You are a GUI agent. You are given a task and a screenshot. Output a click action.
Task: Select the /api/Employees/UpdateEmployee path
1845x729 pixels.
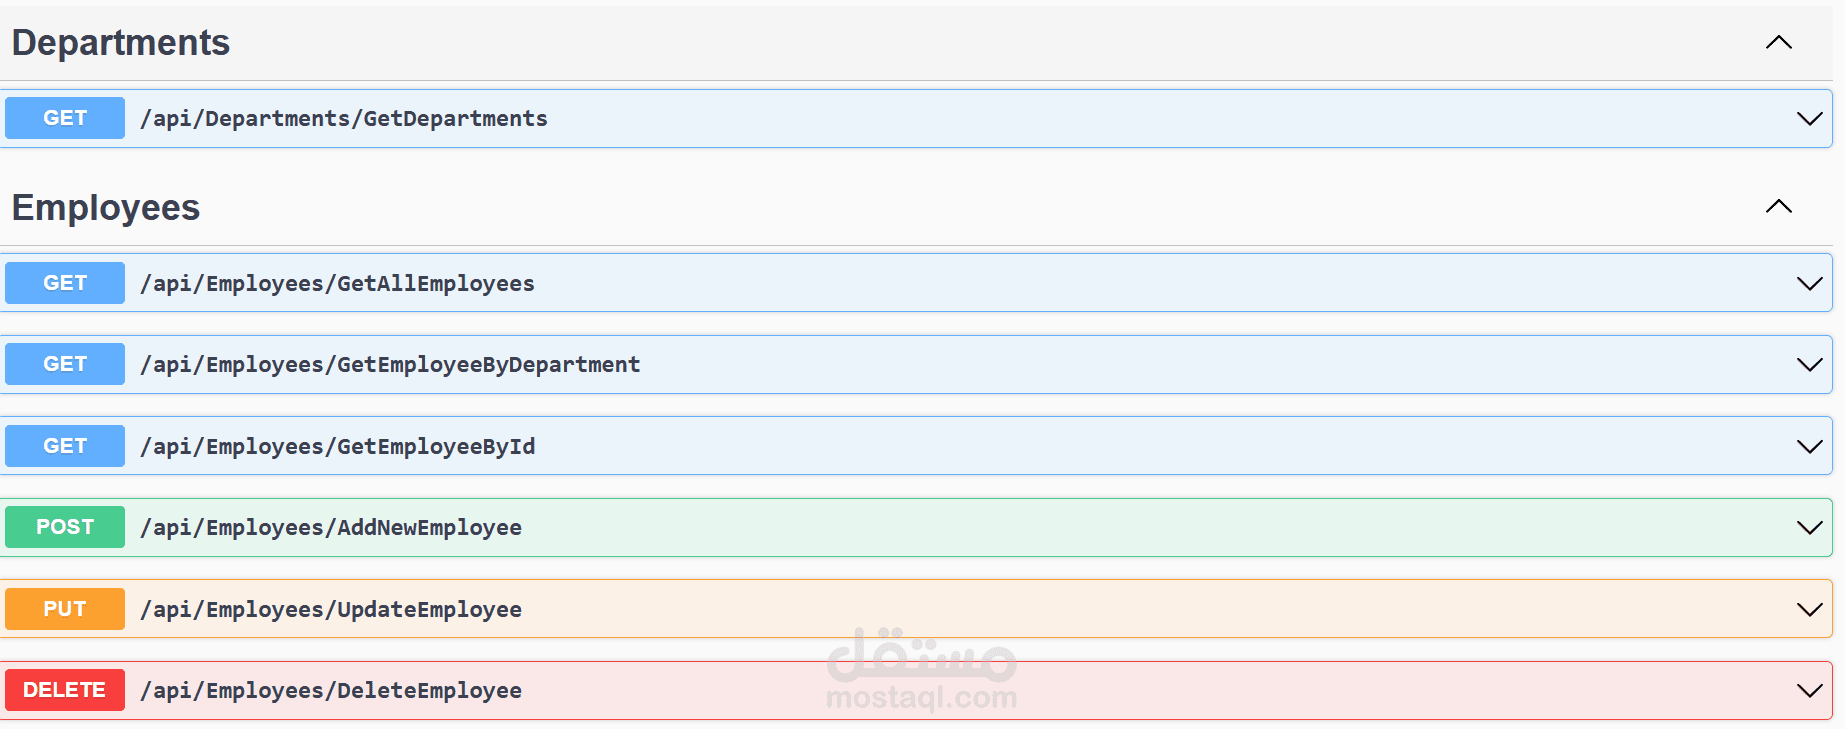(331, 610)
